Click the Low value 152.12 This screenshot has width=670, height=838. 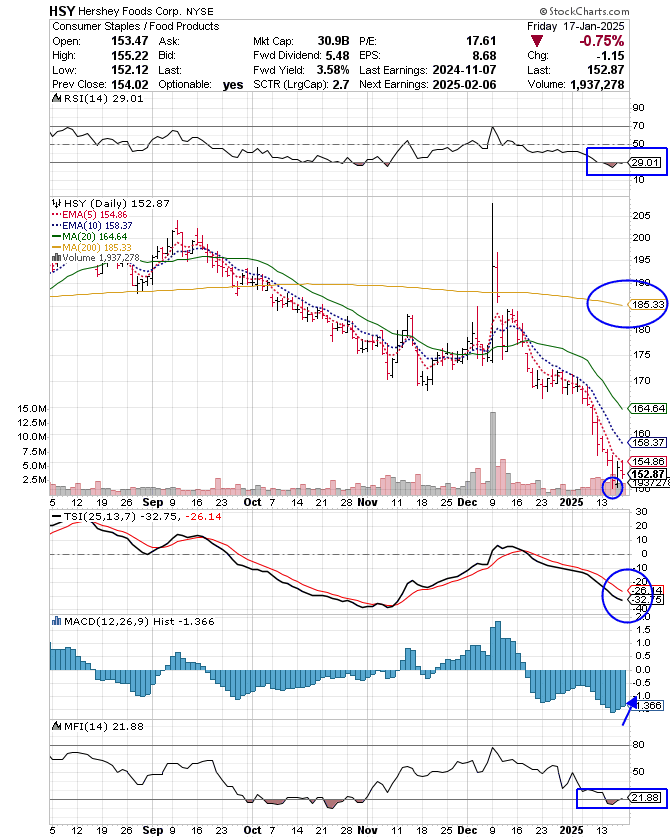coord(129,70)
